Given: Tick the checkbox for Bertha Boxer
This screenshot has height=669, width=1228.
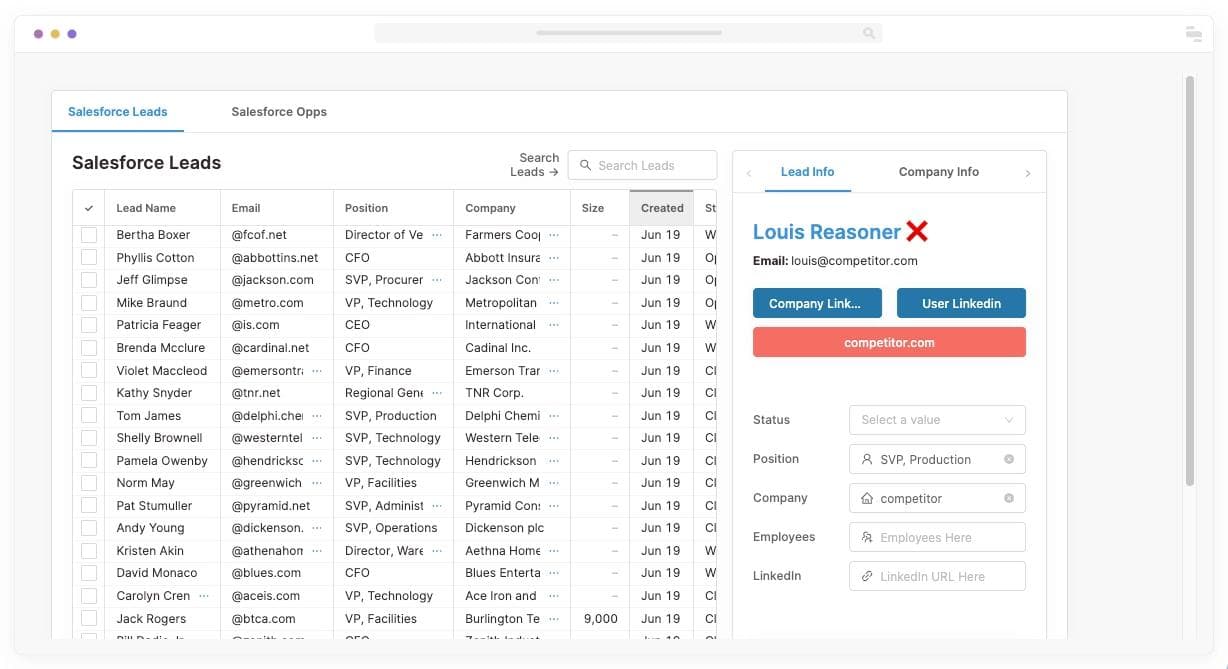Looking at the screenshot, I should (89, 235).
